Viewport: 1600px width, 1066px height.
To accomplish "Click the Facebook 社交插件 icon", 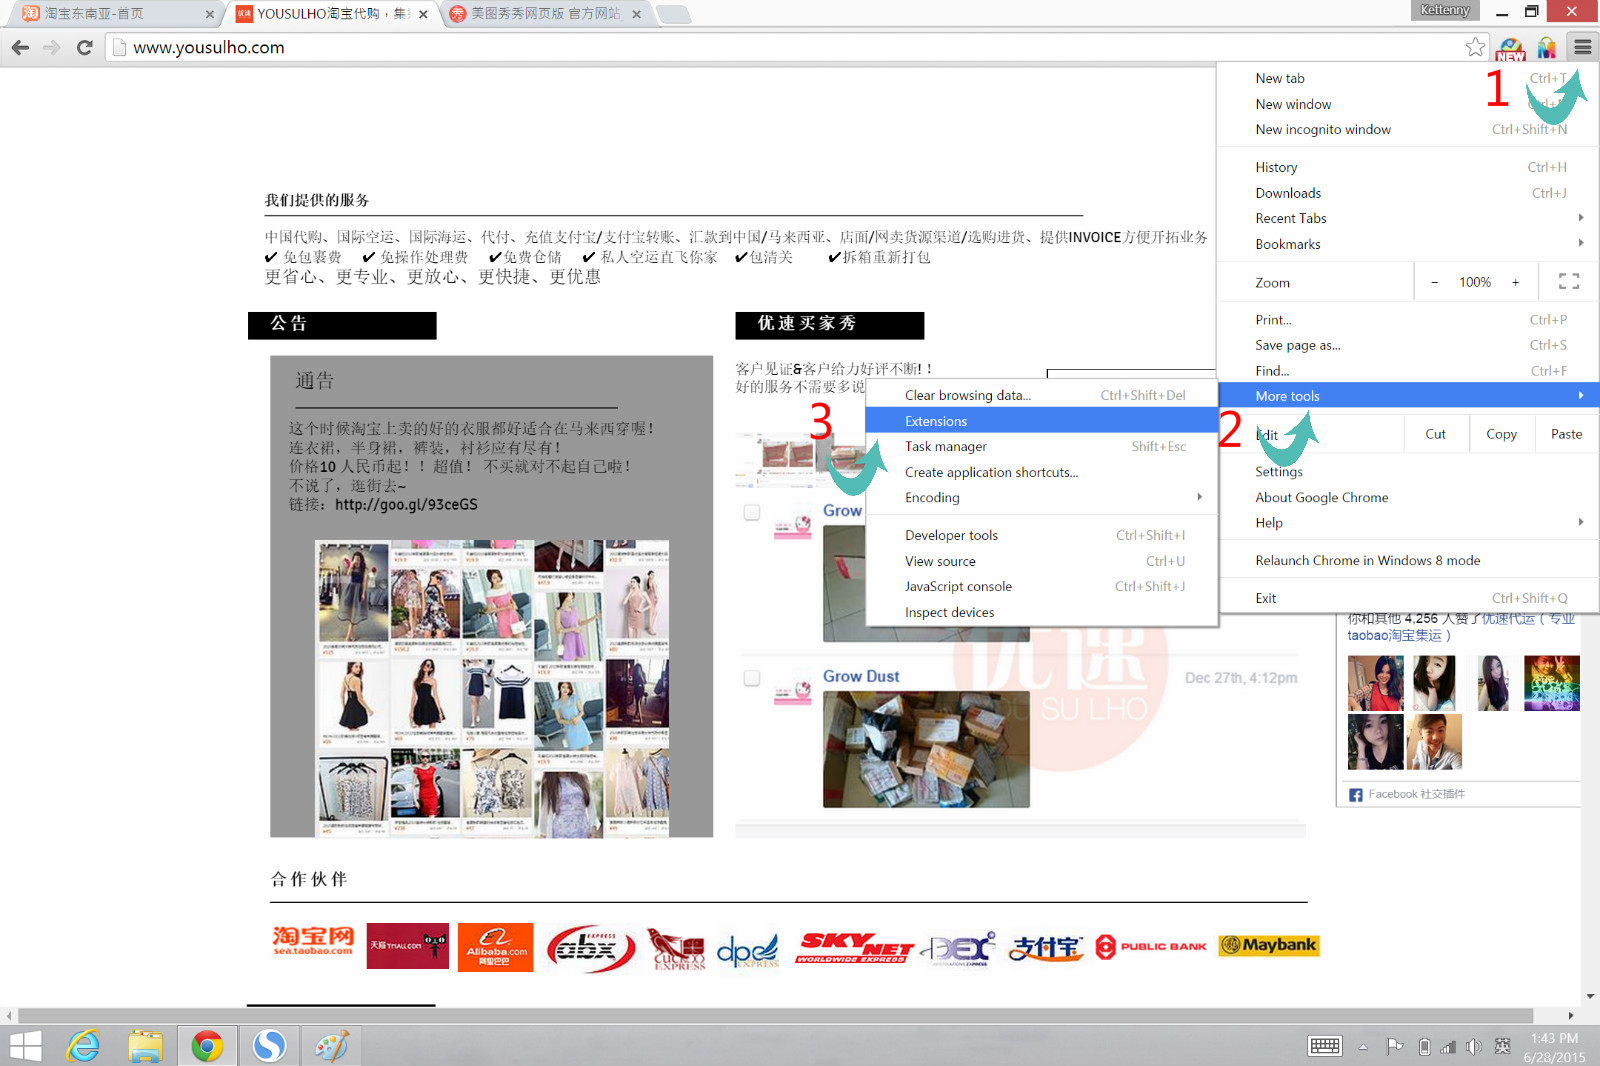I will (x=1356, y=795).
